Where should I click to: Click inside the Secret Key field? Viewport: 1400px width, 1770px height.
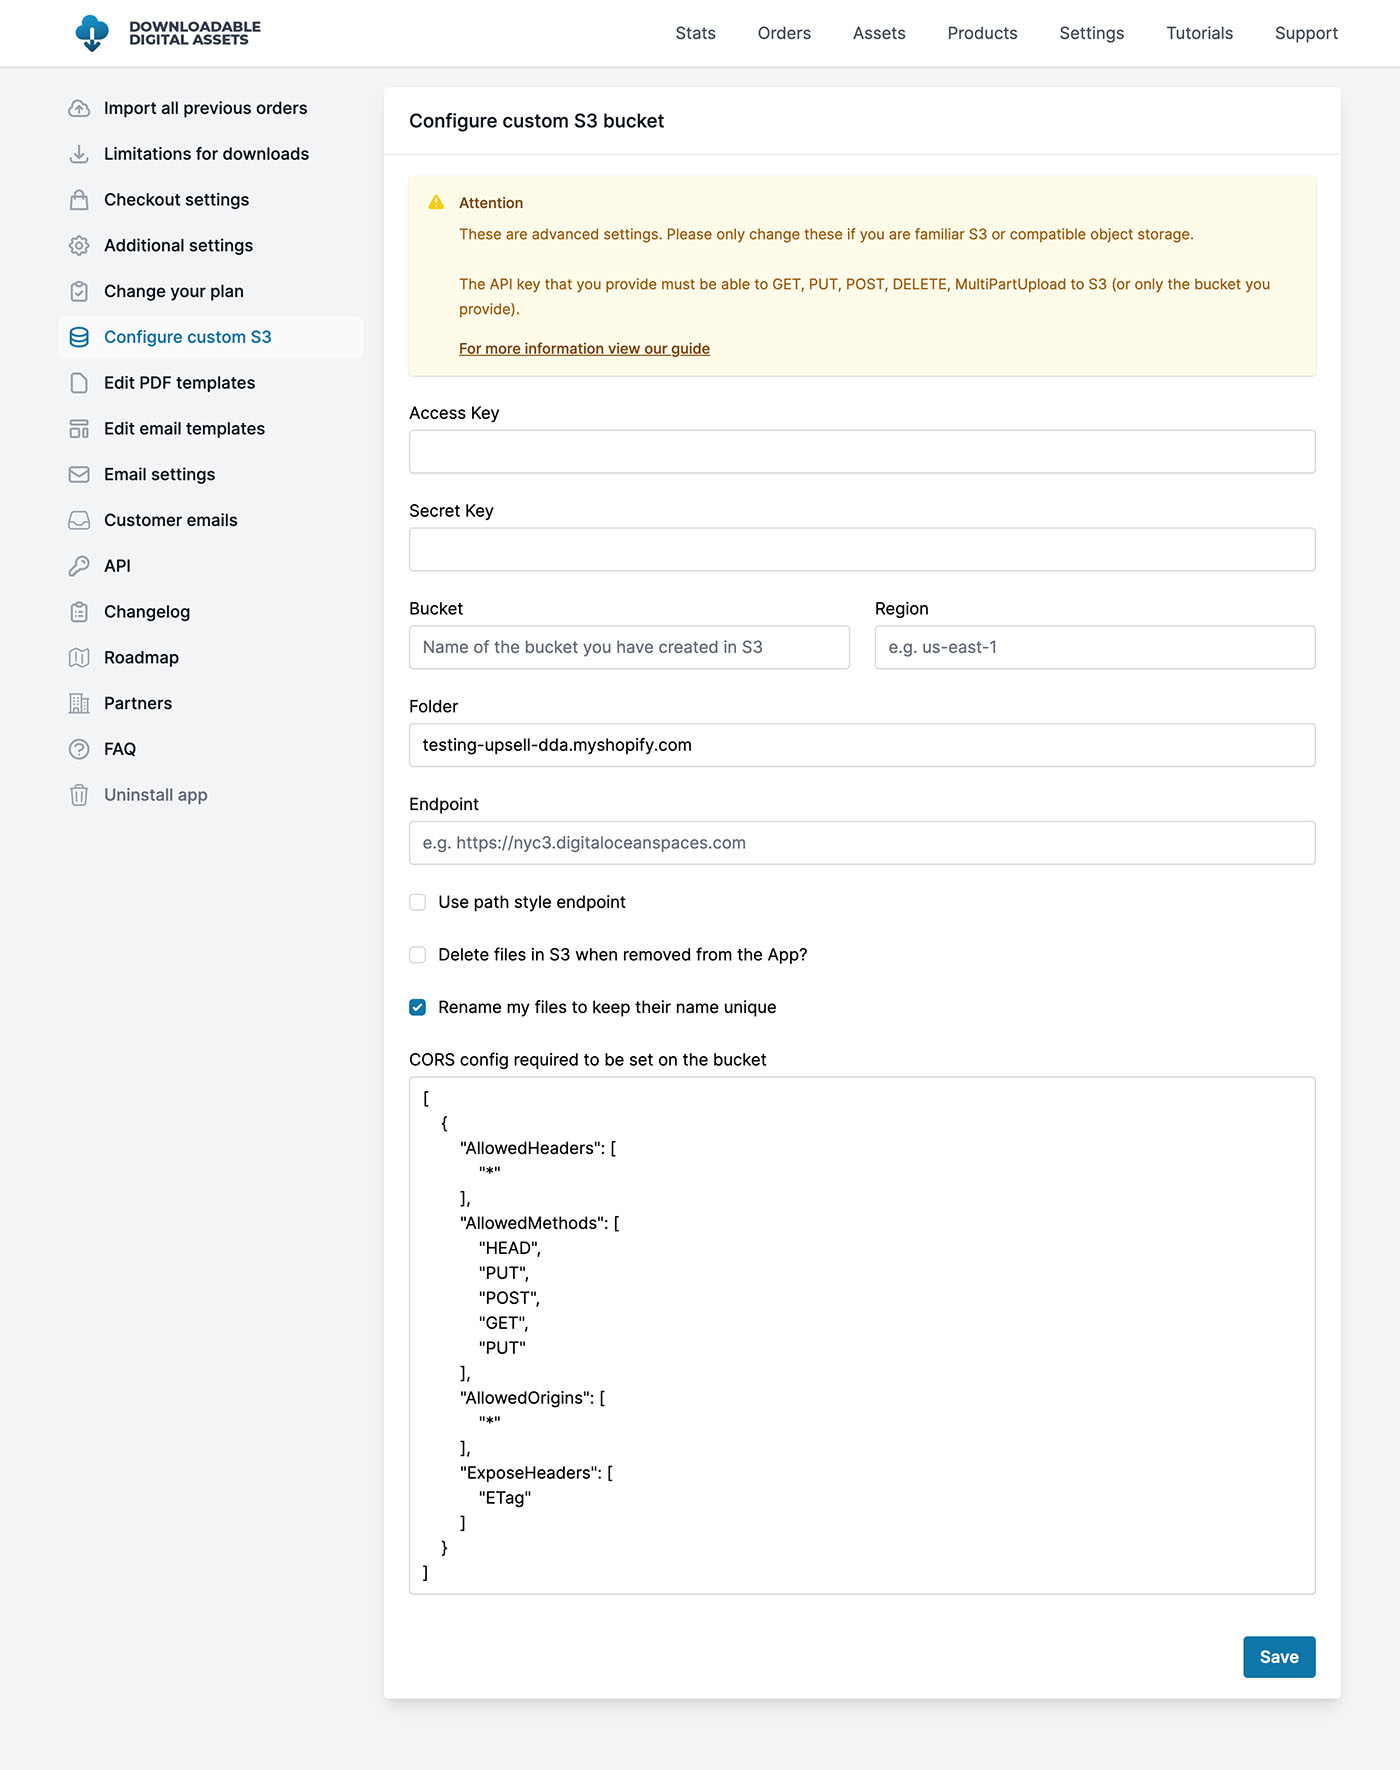click(x=861, y=549)
